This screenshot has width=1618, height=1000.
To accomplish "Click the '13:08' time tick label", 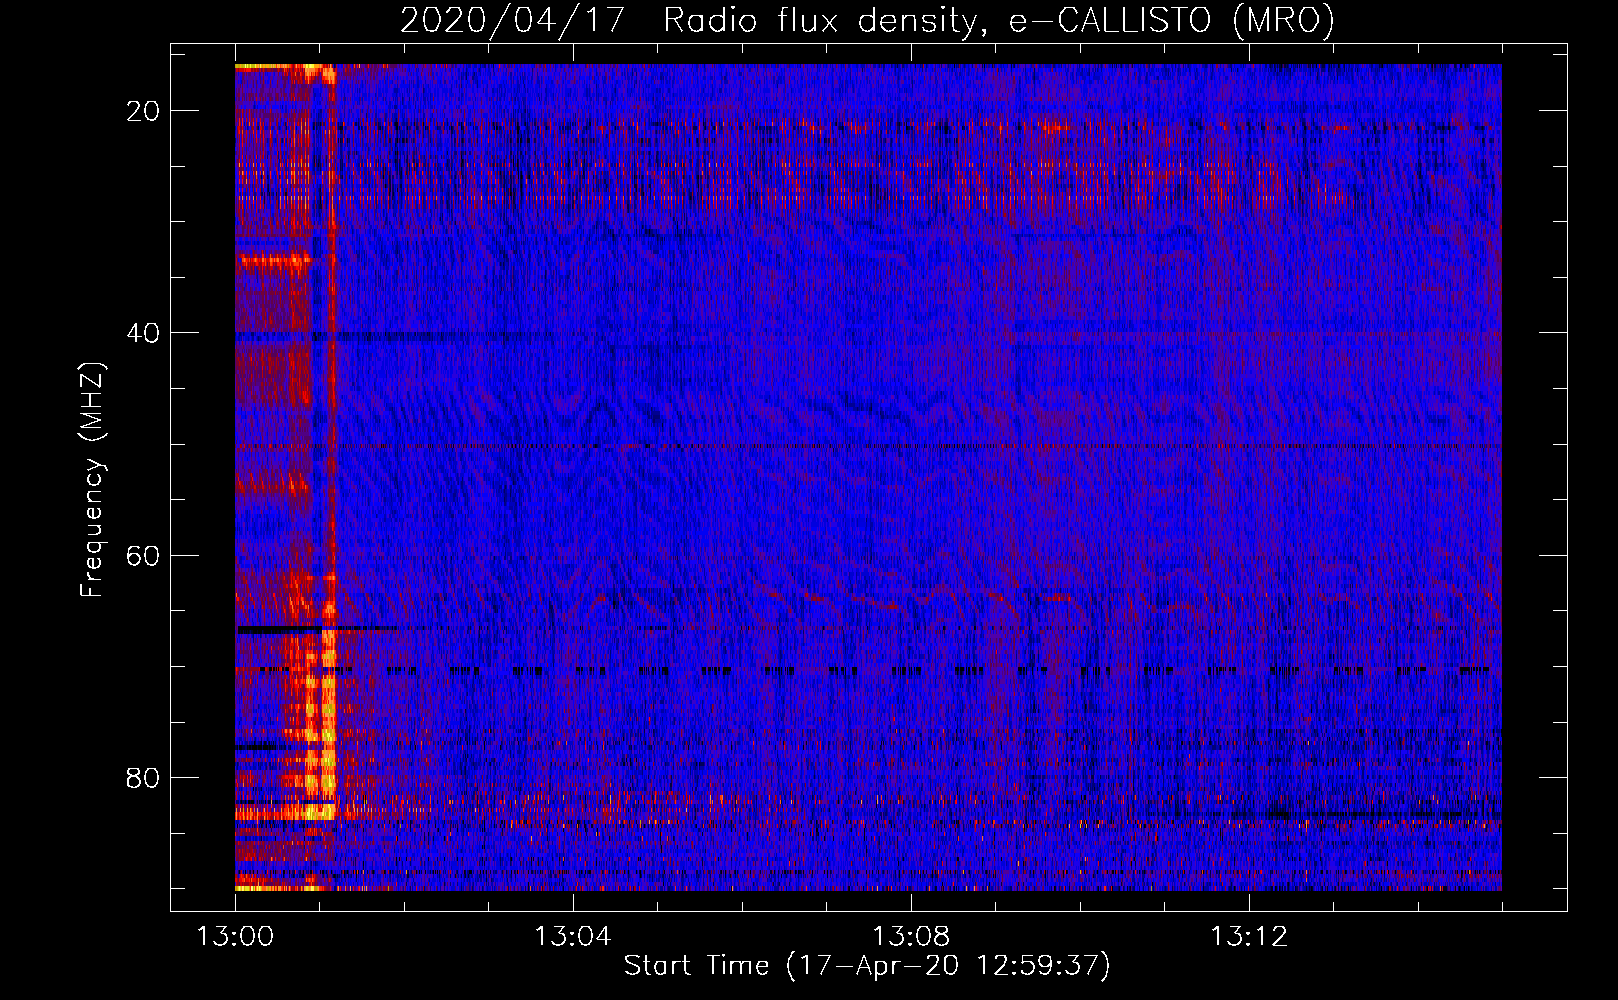I will click(x=910, y=937).
